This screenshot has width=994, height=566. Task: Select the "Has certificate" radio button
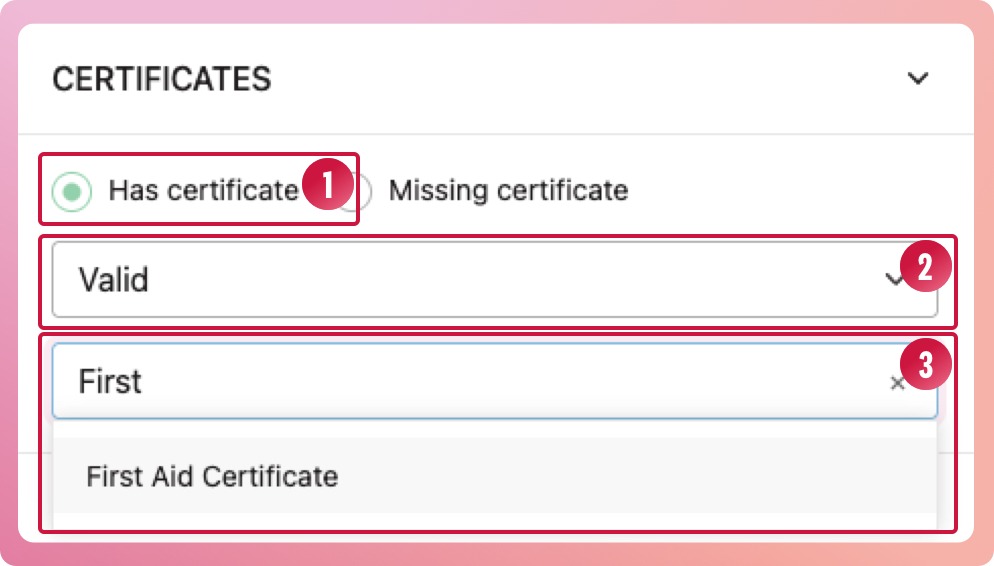click(72, 190)
